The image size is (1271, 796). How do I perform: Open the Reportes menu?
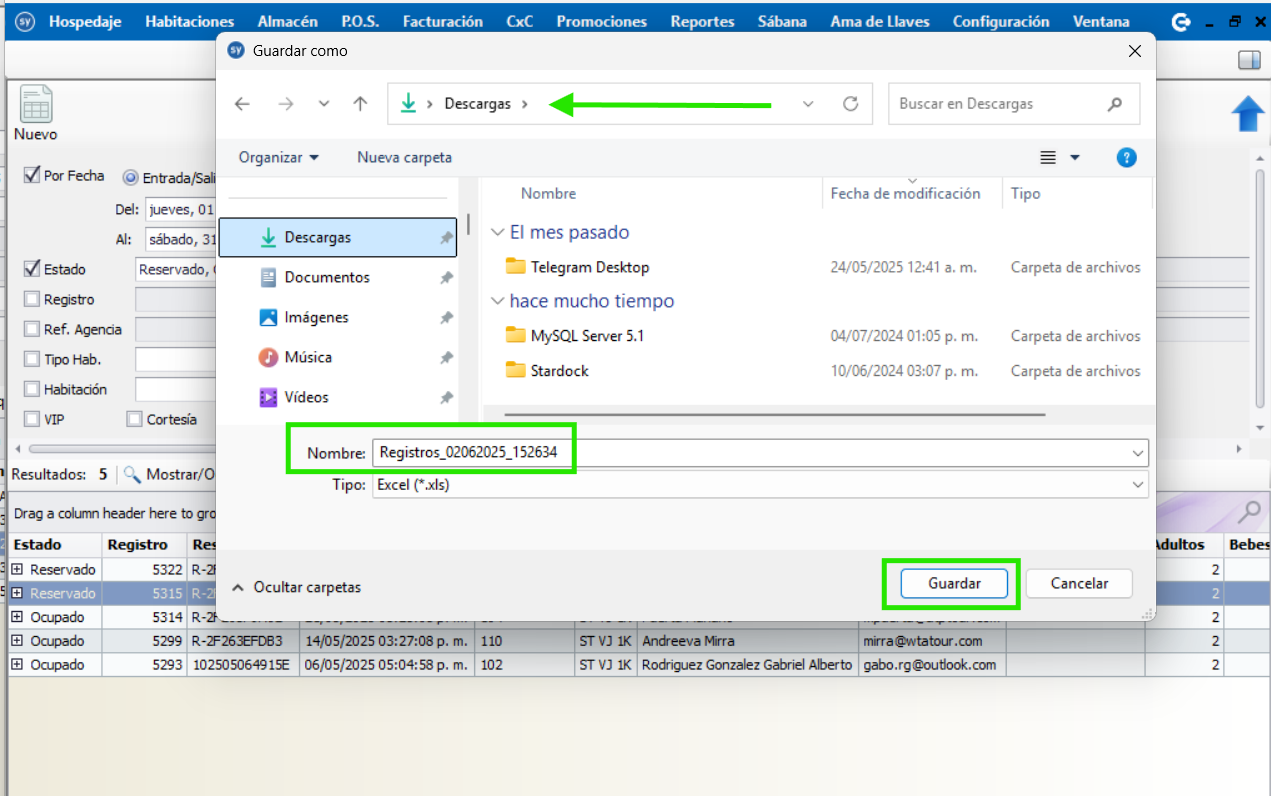click(702, 21)
